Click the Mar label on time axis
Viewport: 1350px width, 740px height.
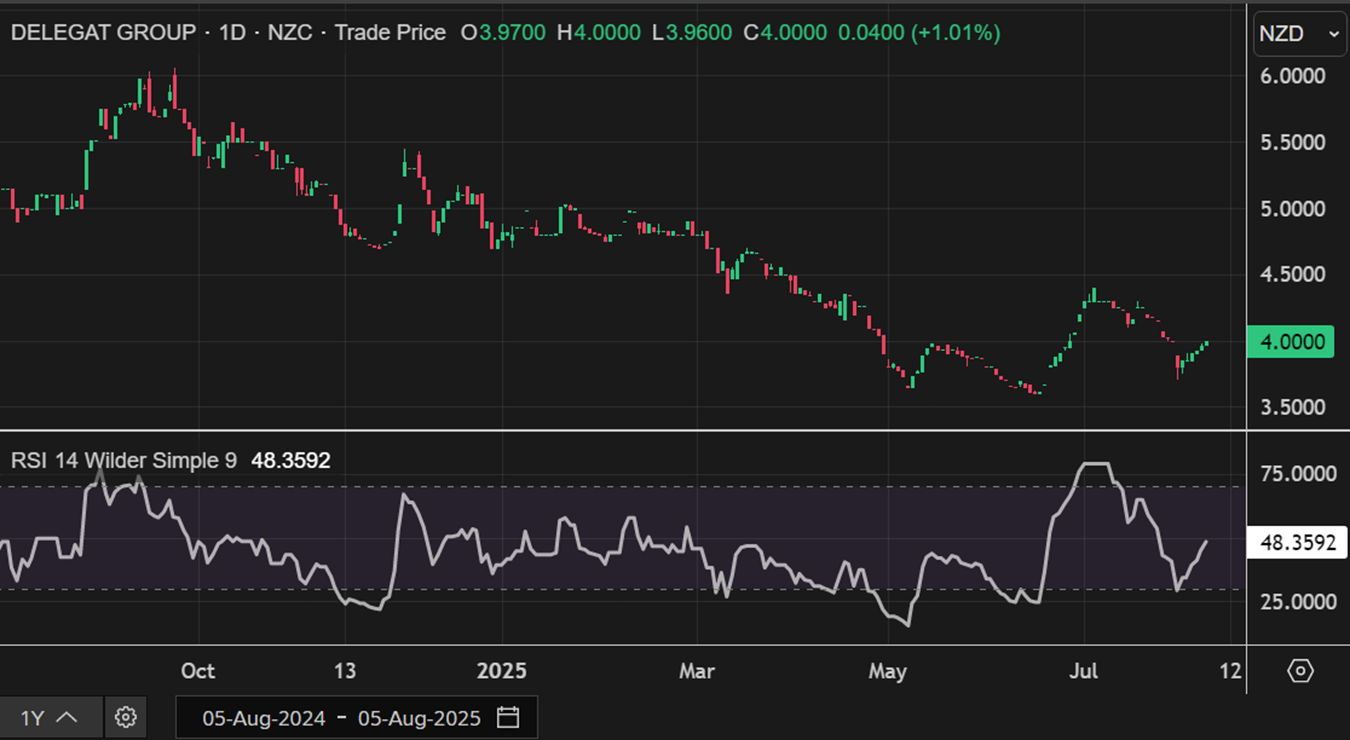[x=697, y=671]
